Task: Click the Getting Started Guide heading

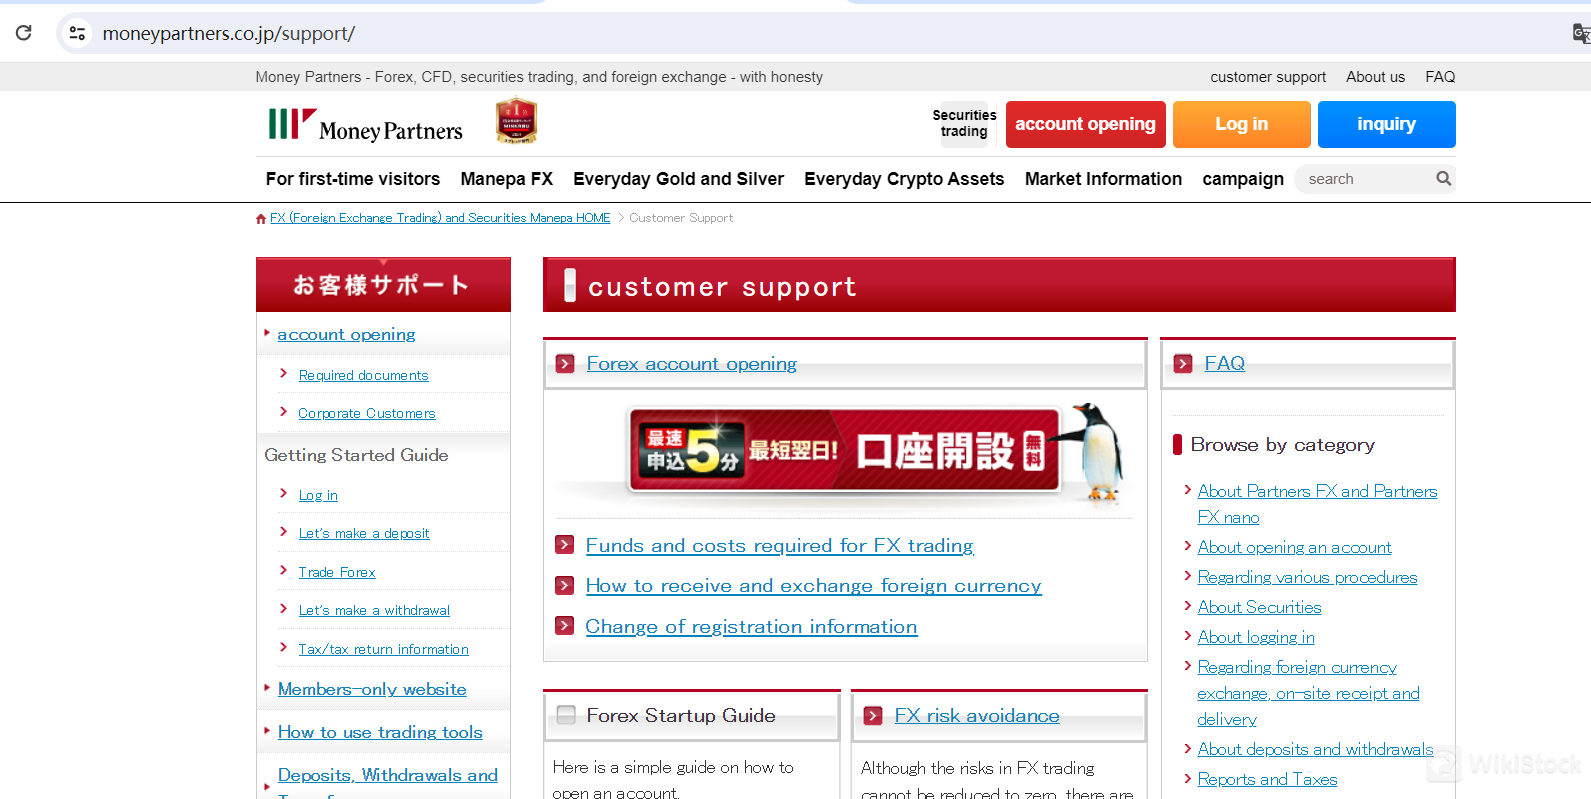Action: 356,455
